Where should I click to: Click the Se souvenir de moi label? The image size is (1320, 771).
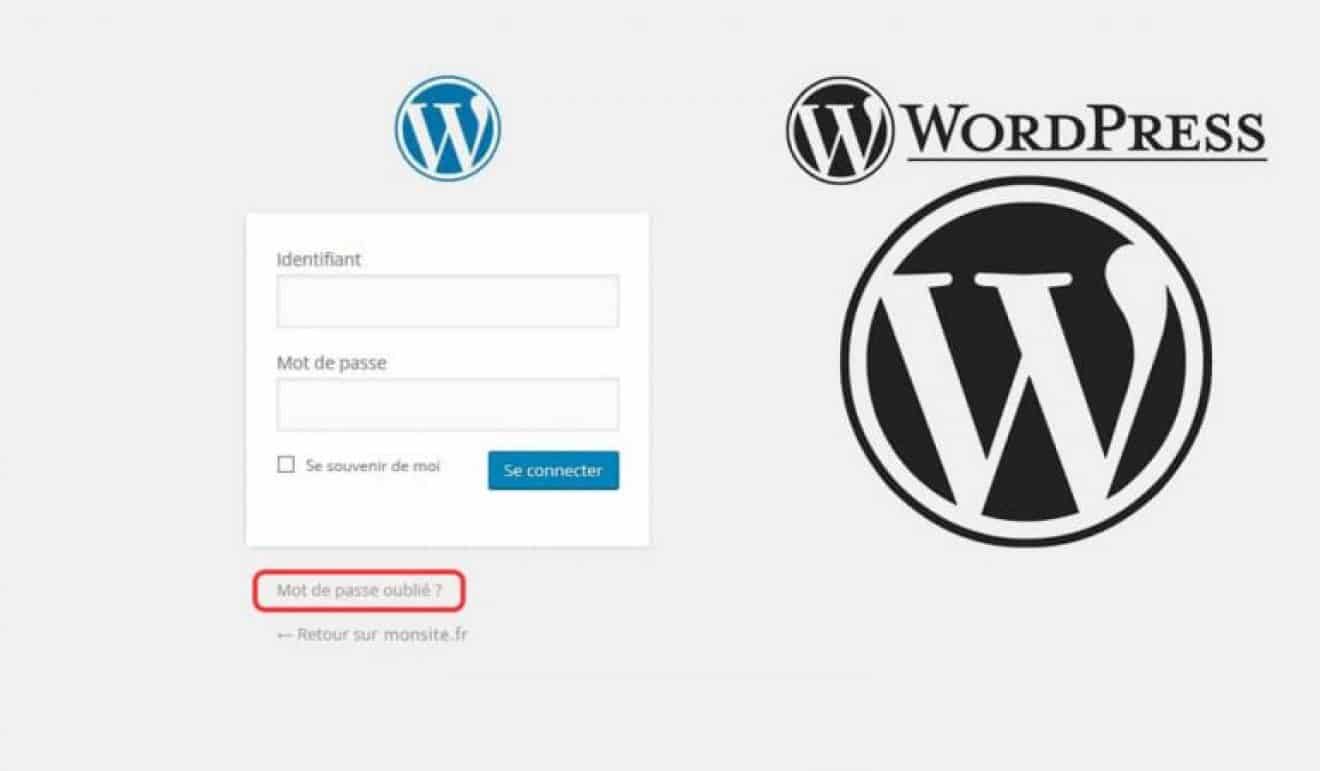[372, 466]
